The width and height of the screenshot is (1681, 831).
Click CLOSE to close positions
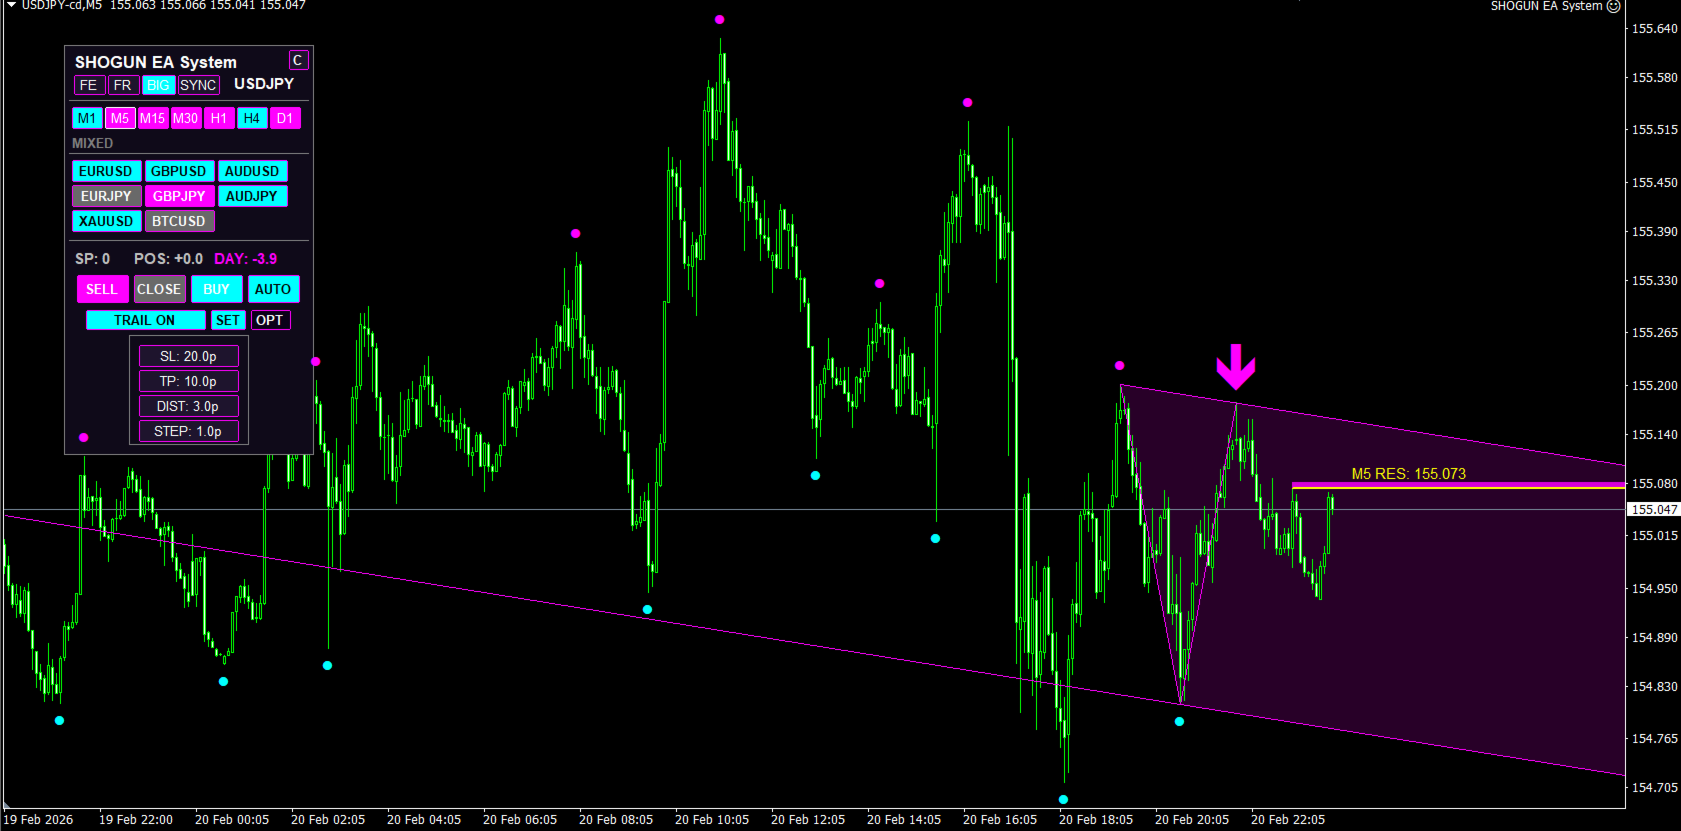coord(159,289)
